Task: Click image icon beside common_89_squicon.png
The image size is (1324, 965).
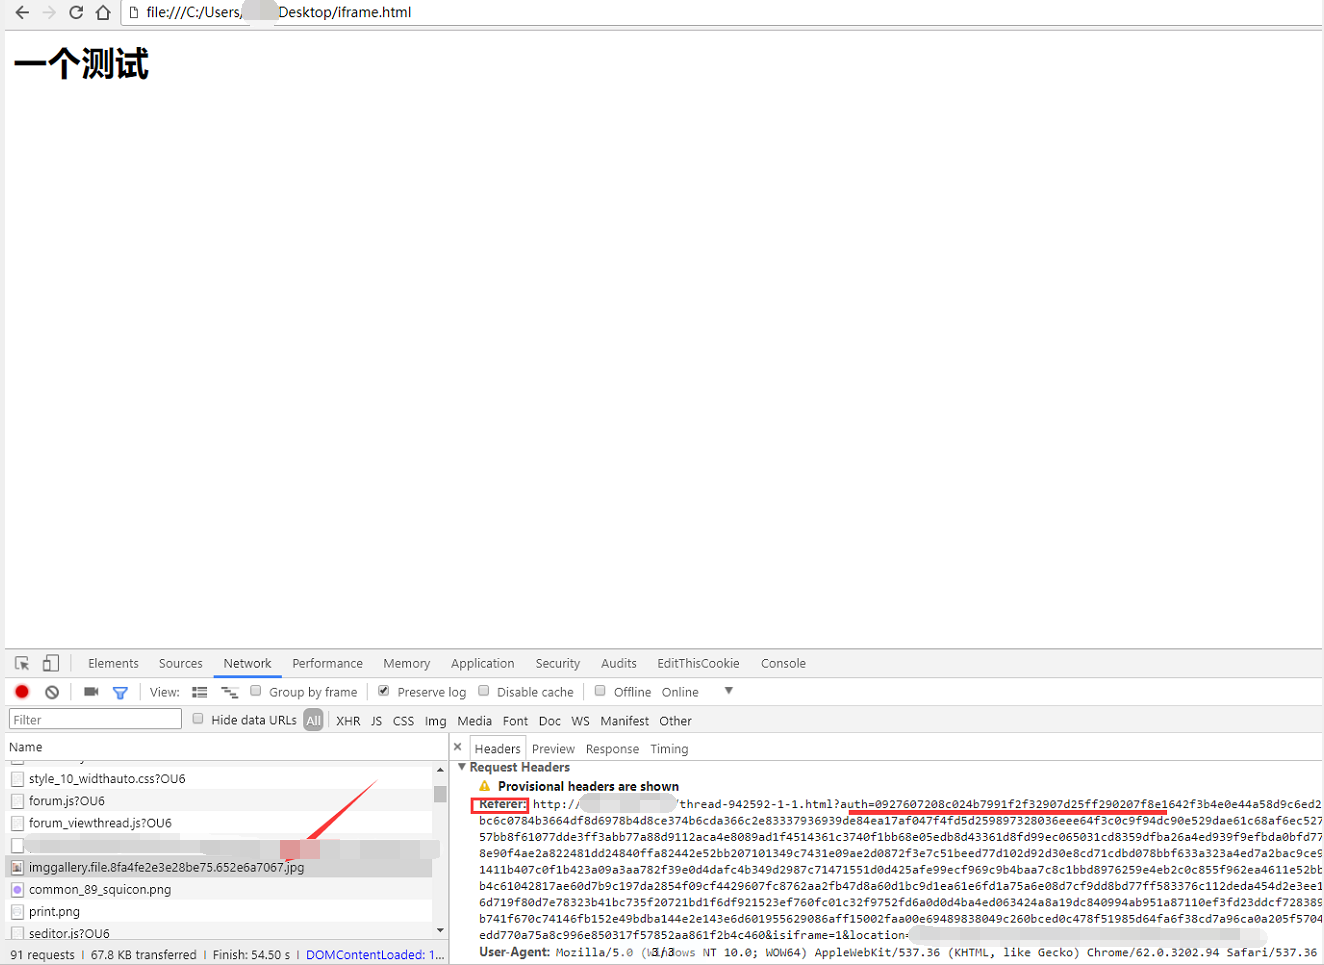Action: [17, 889]
